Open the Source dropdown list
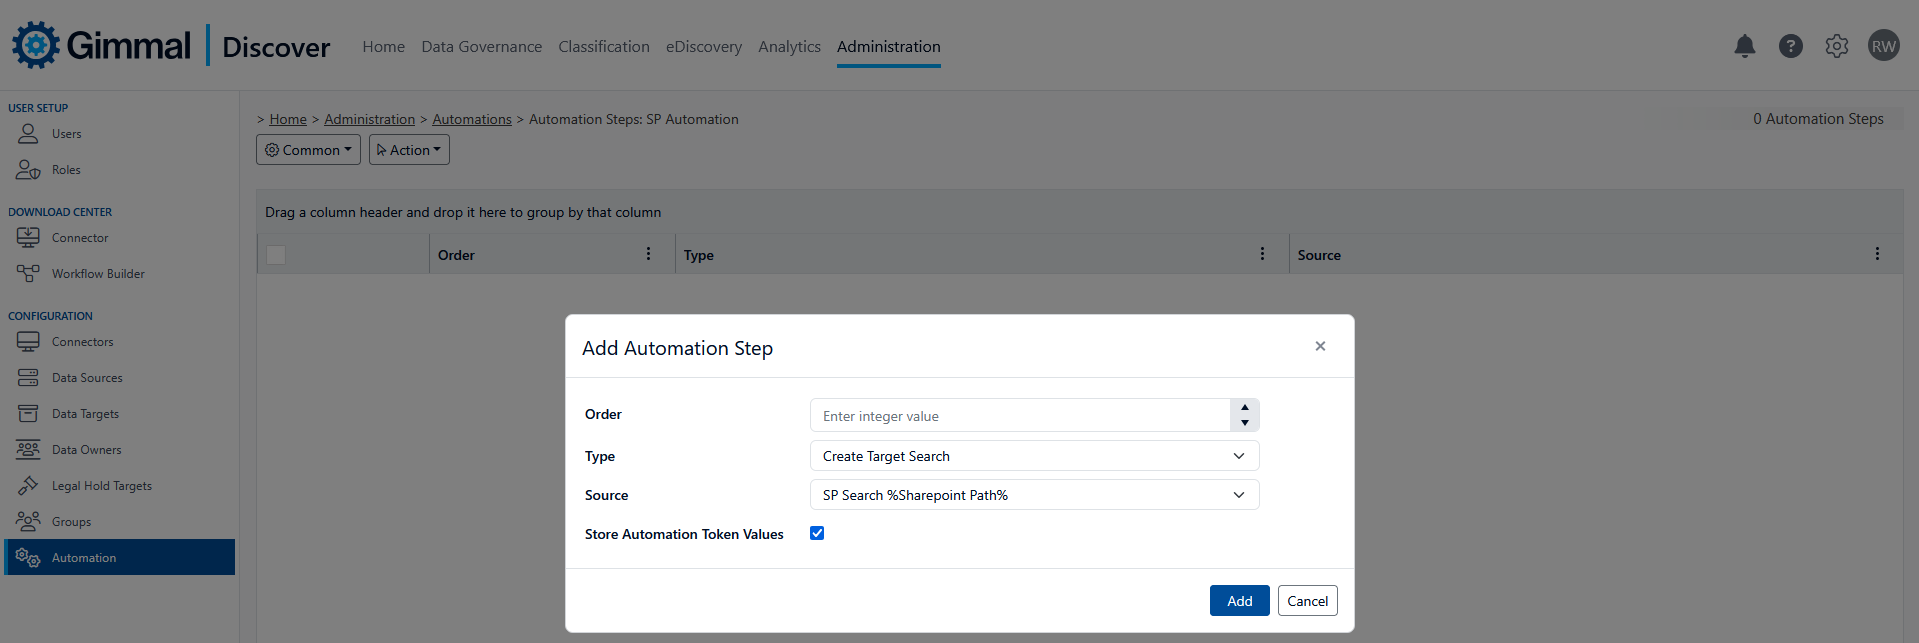 click(x=1034, y=495)
